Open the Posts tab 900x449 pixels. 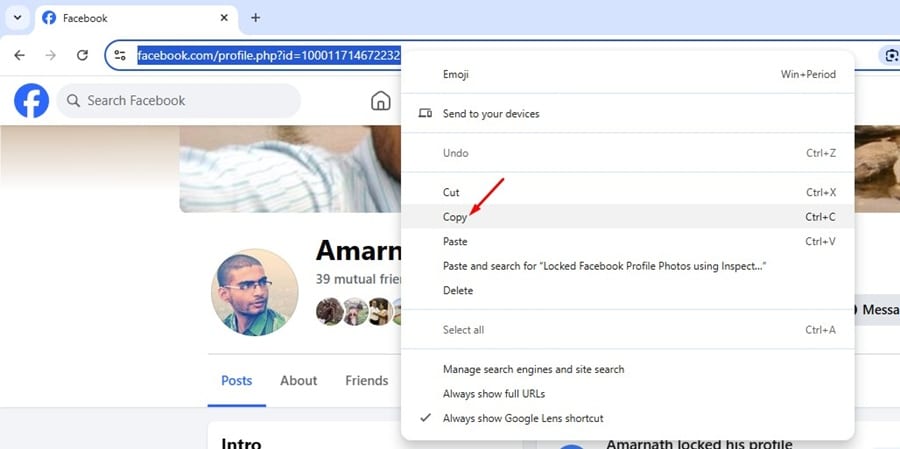[236, 381]
